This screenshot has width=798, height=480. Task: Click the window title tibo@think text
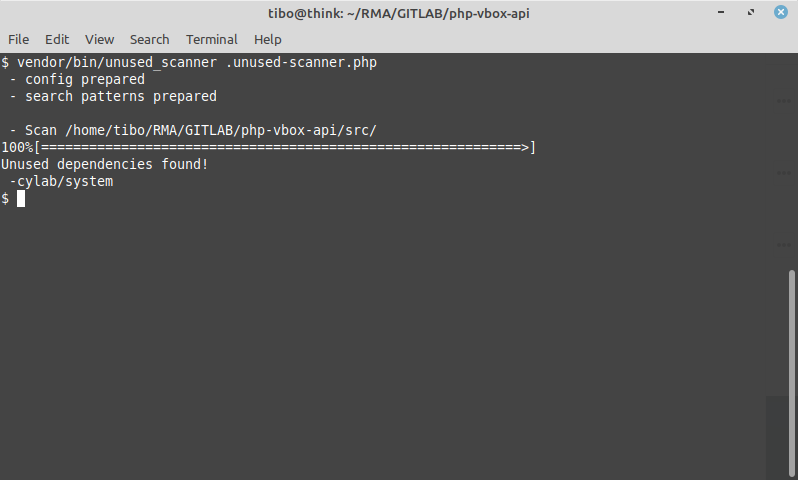point(398,13)
